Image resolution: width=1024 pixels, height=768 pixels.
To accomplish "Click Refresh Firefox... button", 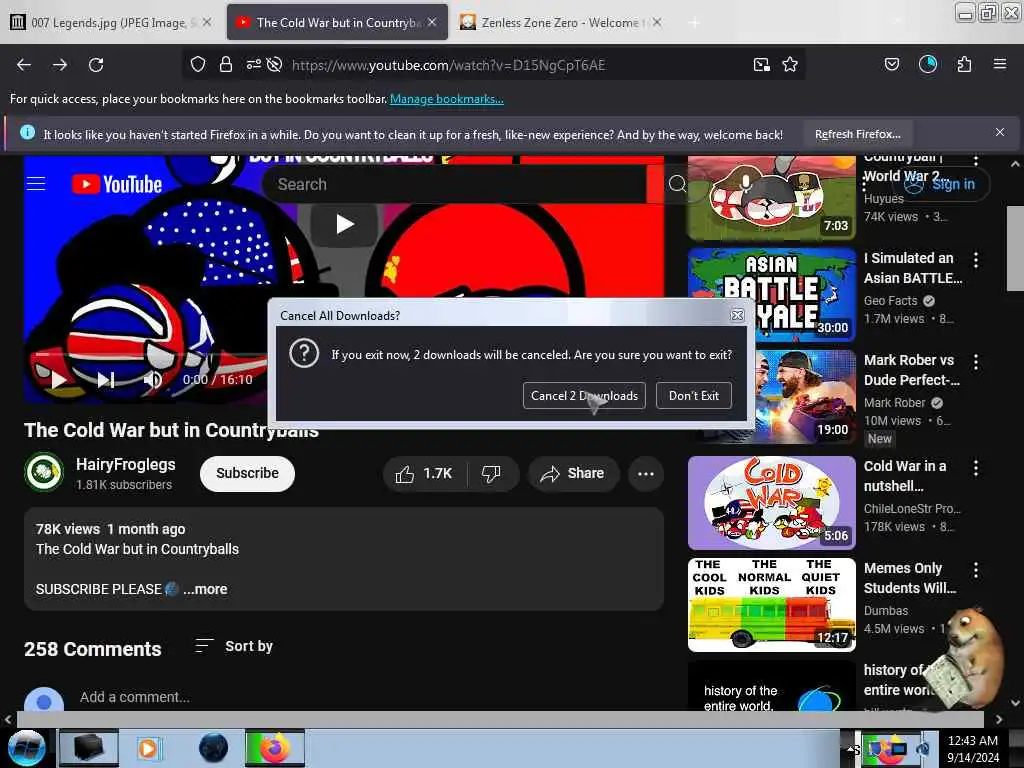I will click(857, 135).
